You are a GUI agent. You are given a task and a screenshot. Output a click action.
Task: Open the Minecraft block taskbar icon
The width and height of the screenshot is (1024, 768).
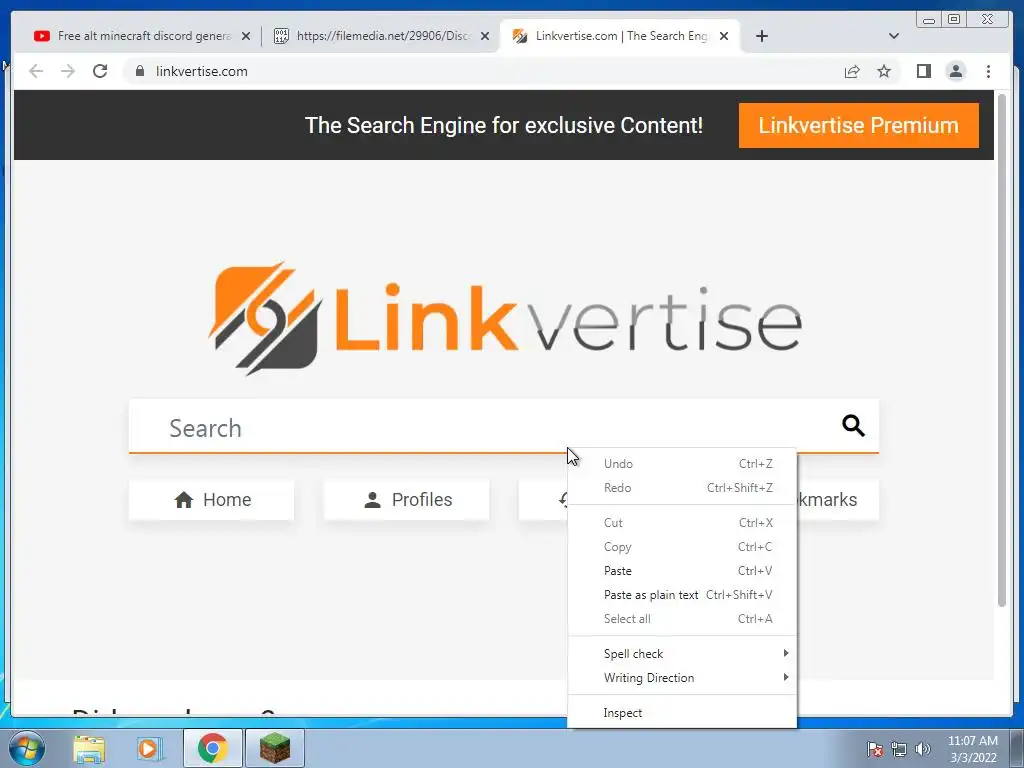pos(274,748)
